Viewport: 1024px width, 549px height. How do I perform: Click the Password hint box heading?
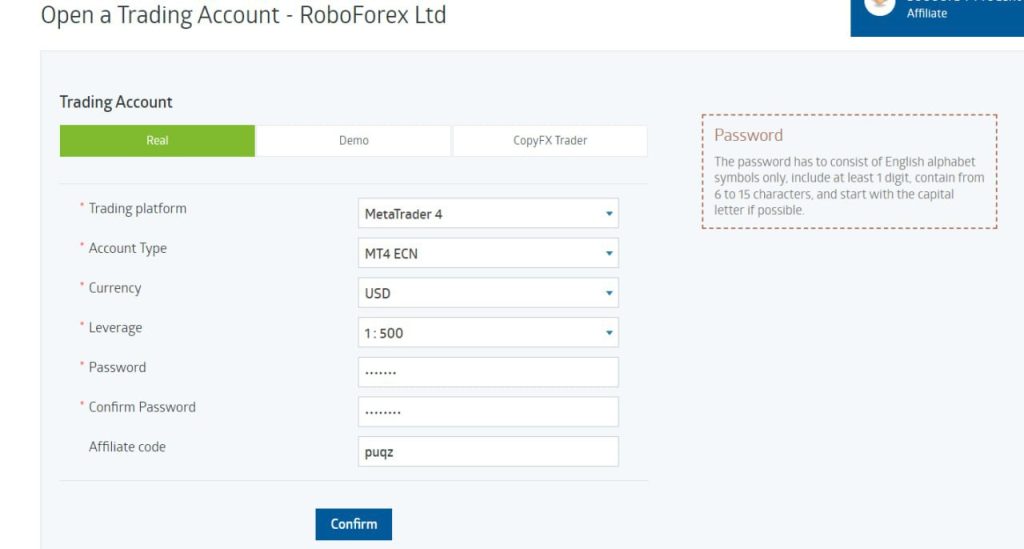point(748,135)
